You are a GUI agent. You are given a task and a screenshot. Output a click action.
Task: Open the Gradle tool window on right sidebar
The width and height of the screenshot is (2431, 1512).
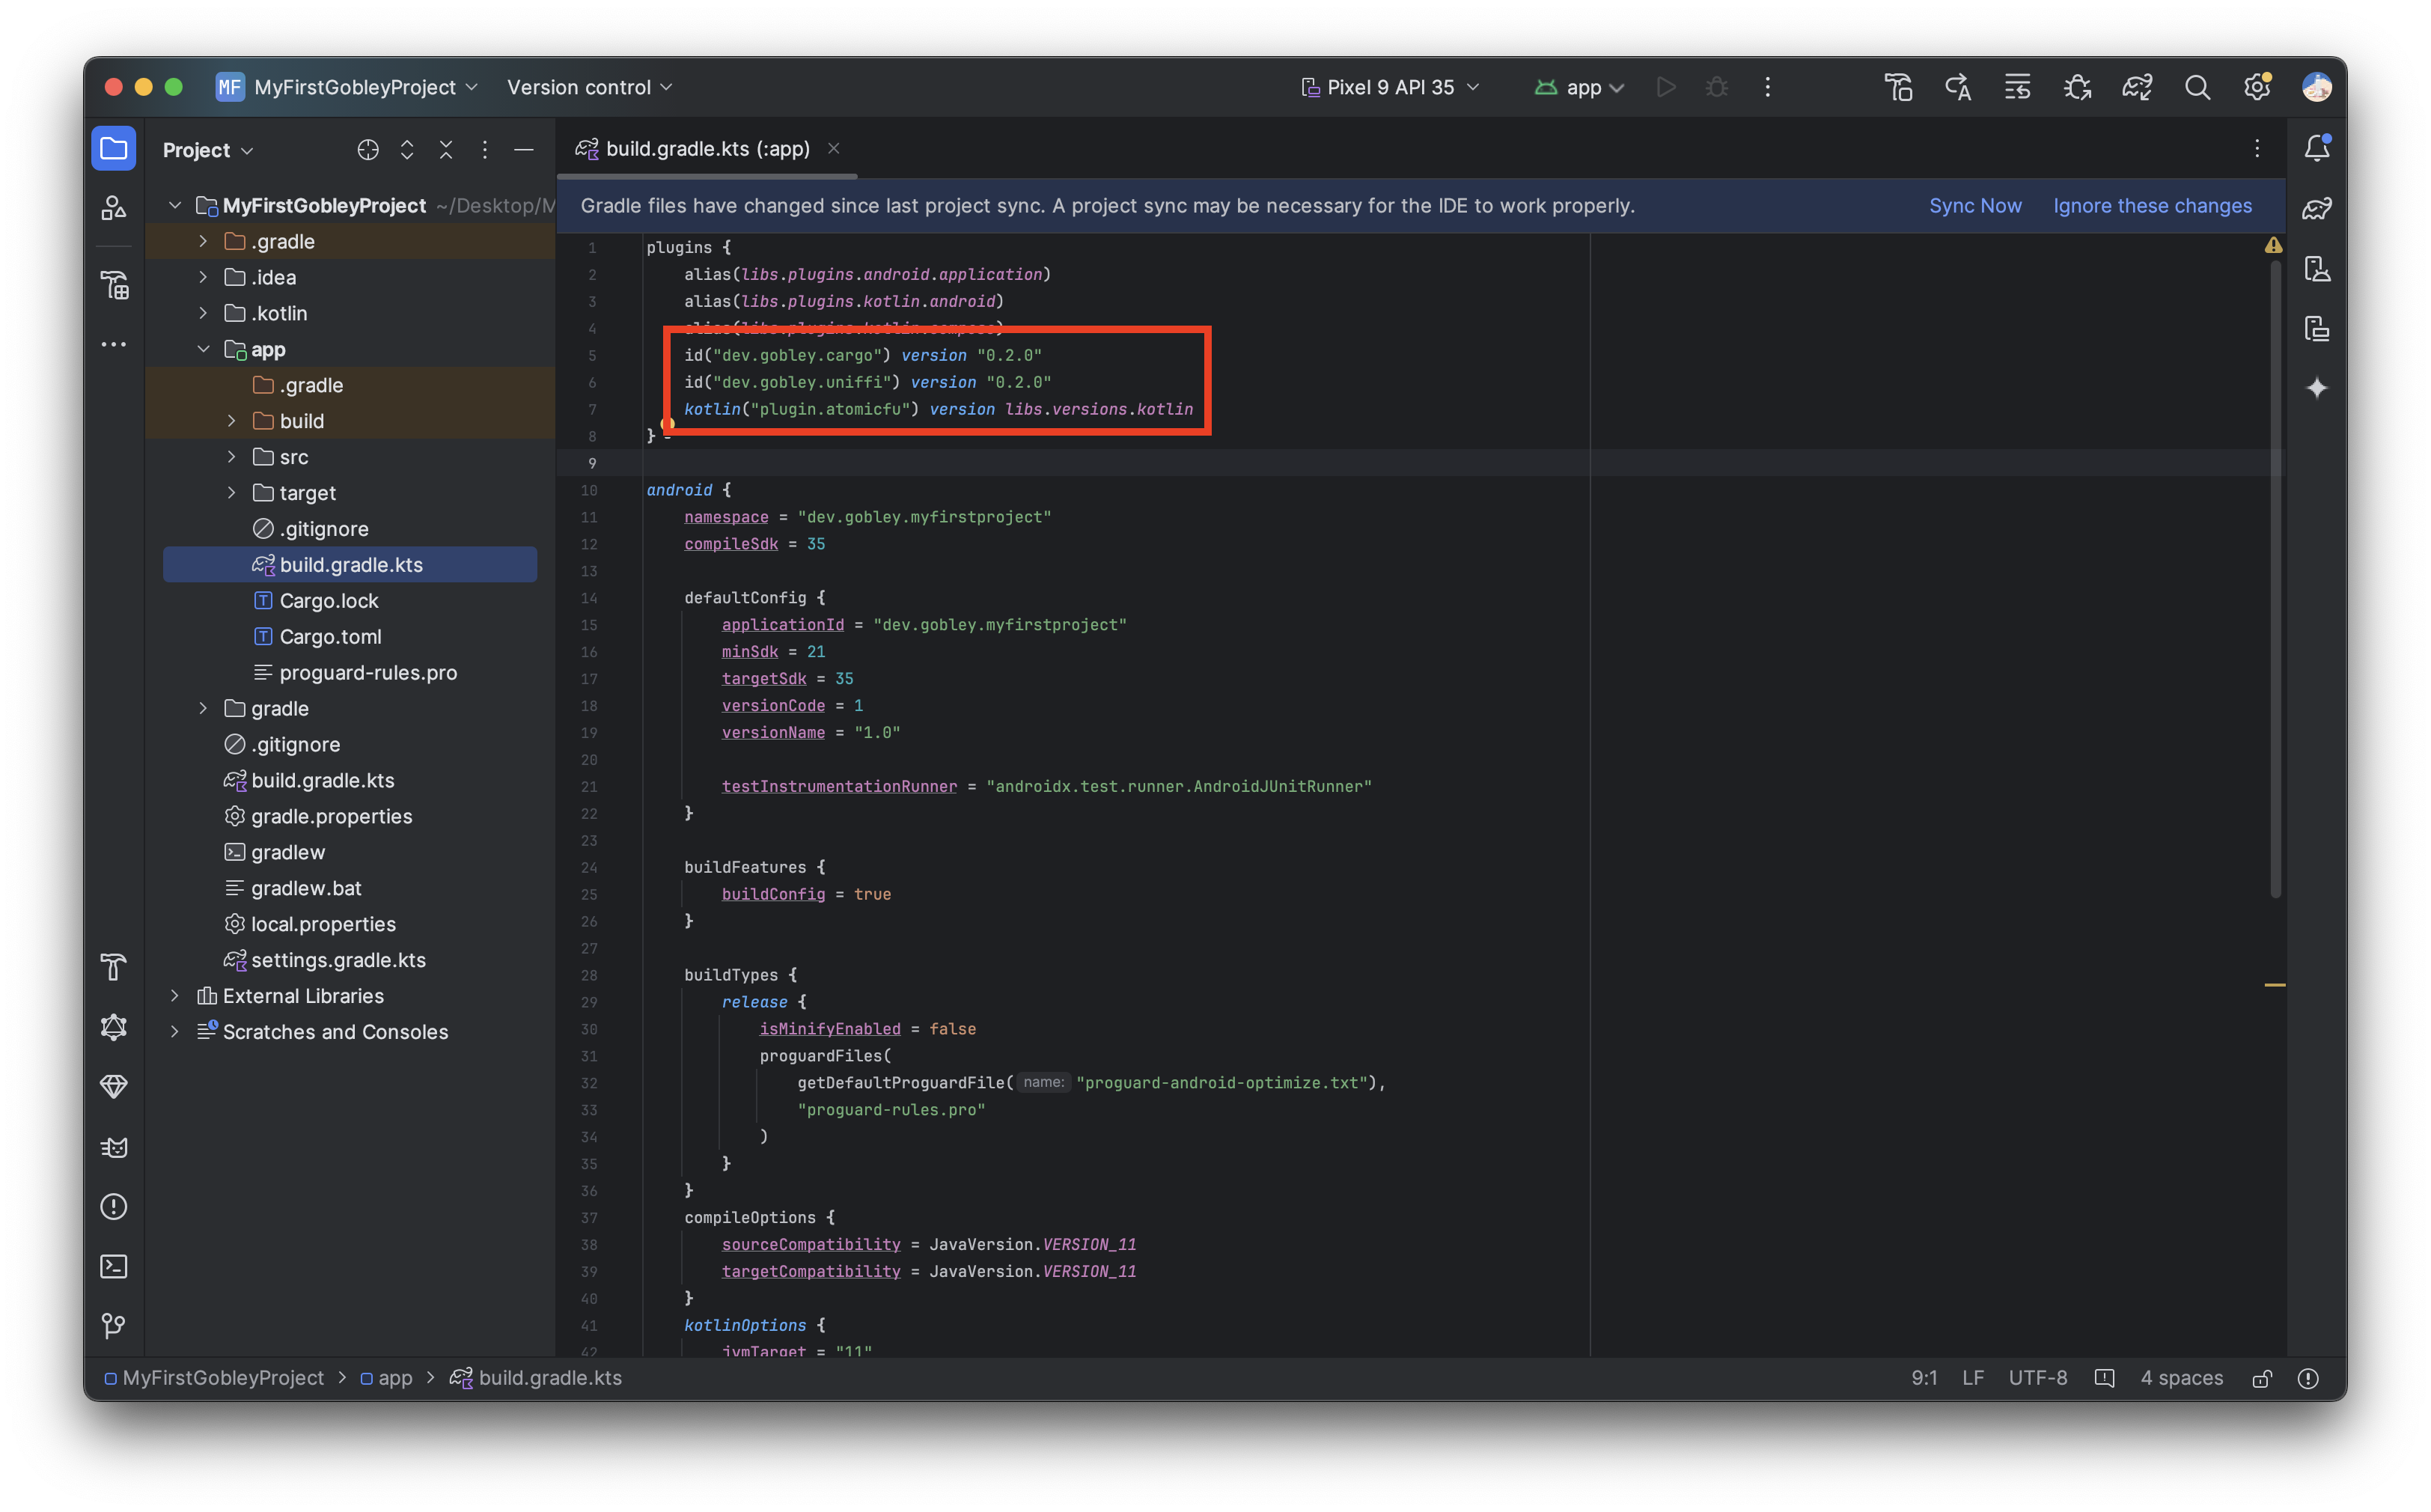coord(2317,208)
